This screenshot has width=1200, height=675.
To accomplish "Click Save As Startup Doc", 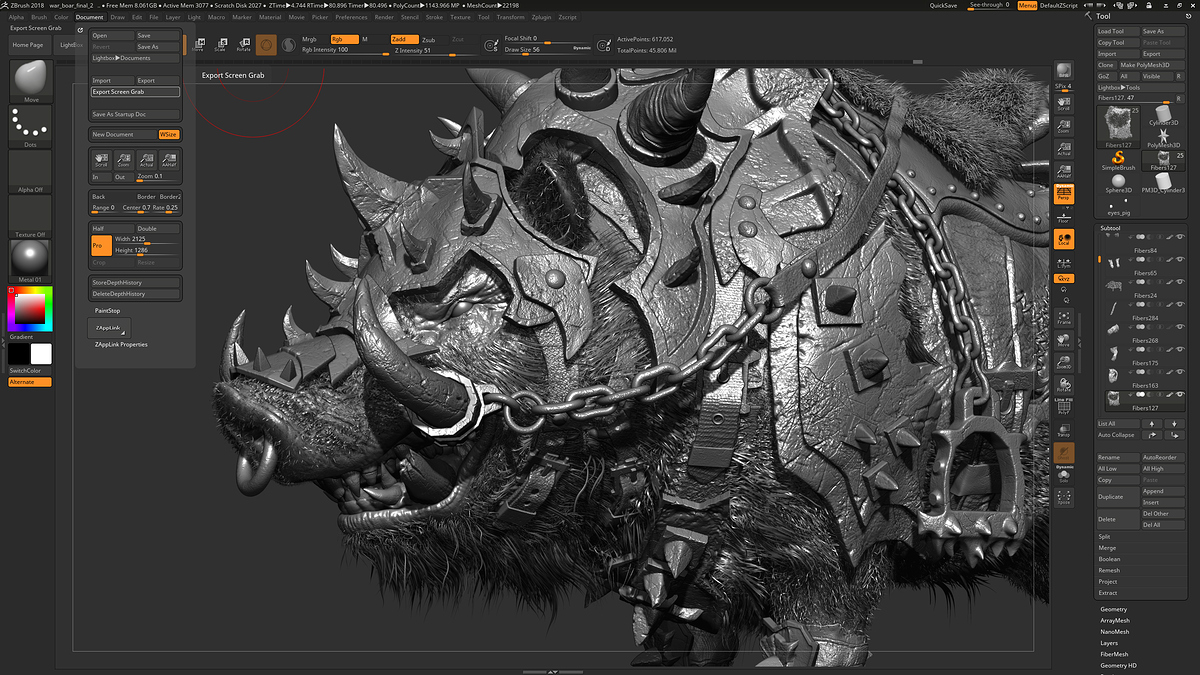I will click(135, 114).
